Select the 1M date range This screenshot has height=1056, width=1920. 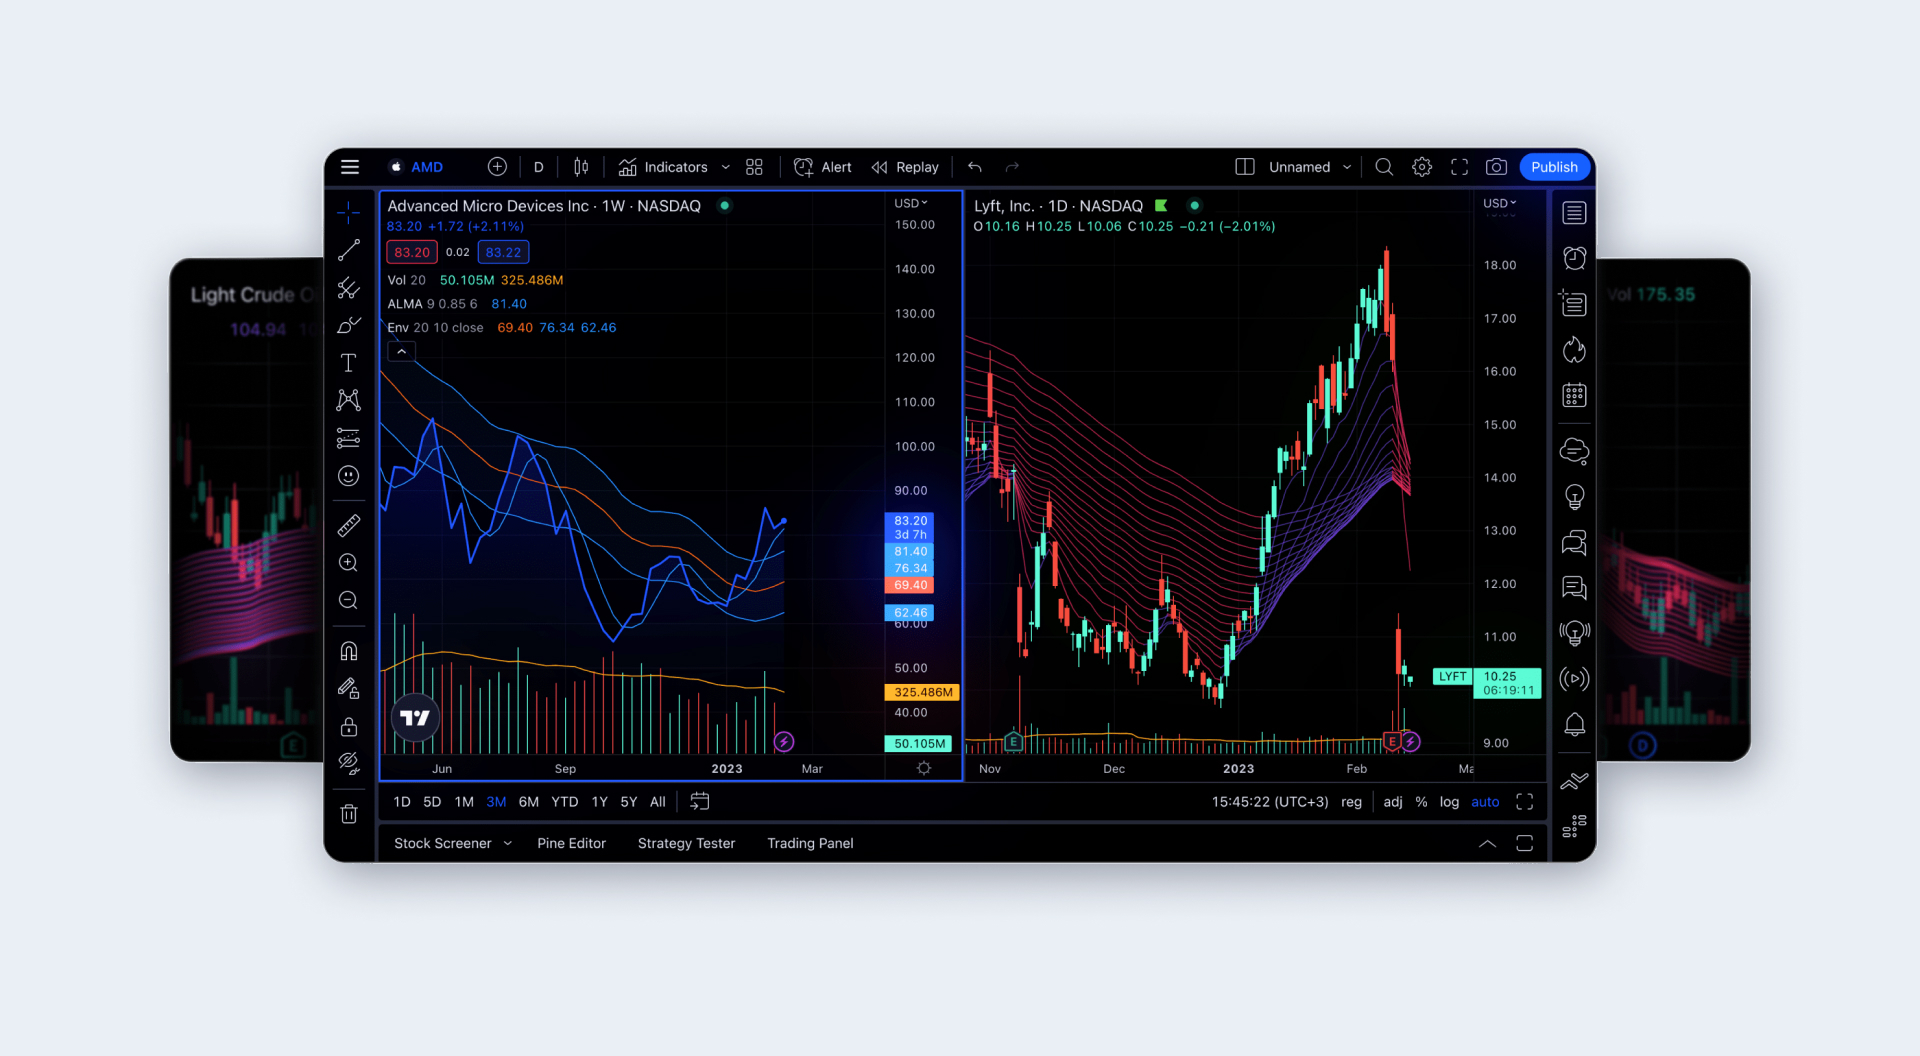coord(464,802)
